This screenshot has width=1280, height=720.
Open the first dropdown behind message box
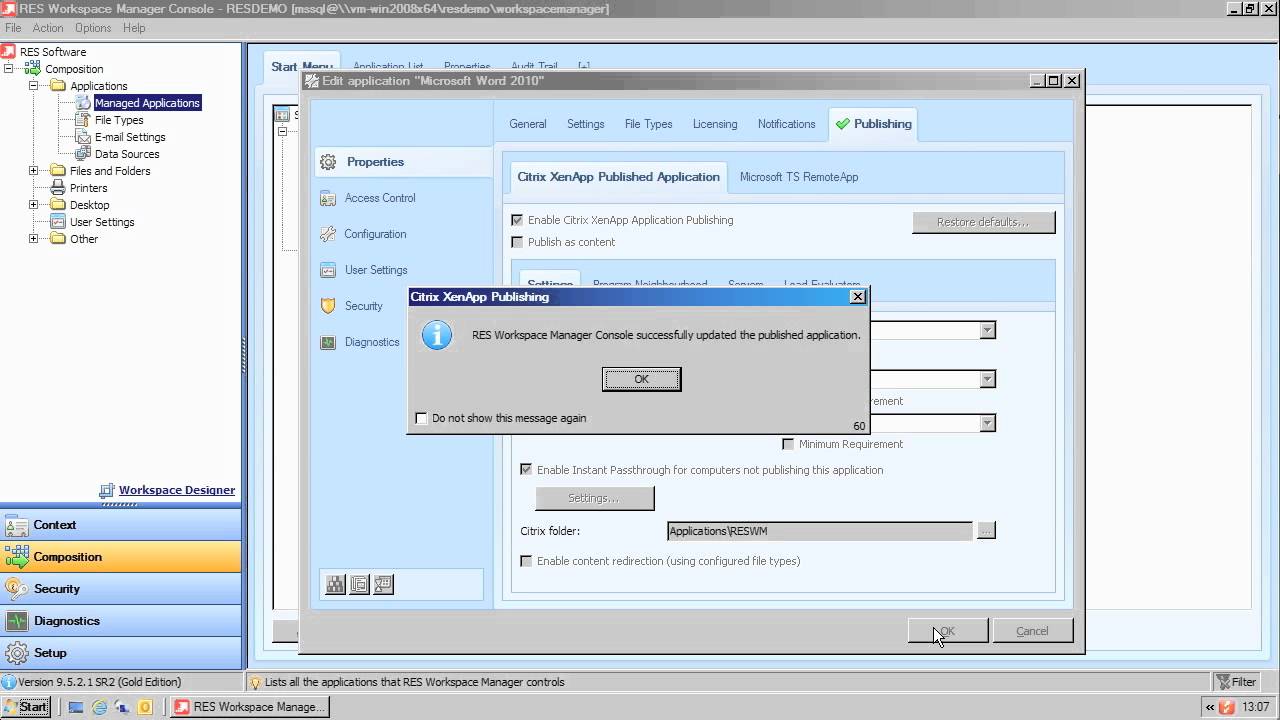click(987, 330)
